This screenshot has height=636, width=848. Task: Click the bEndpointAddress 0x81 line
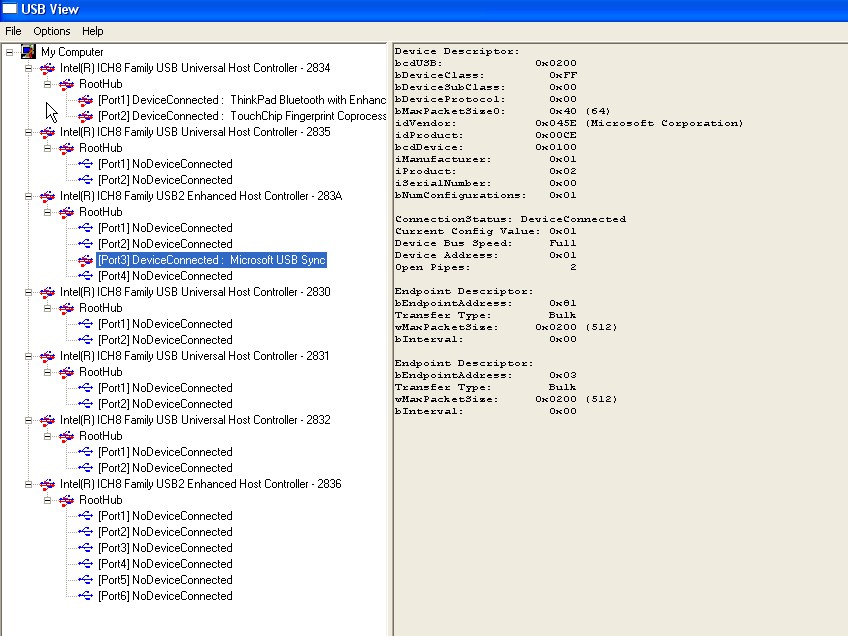[x=485, y=303]
